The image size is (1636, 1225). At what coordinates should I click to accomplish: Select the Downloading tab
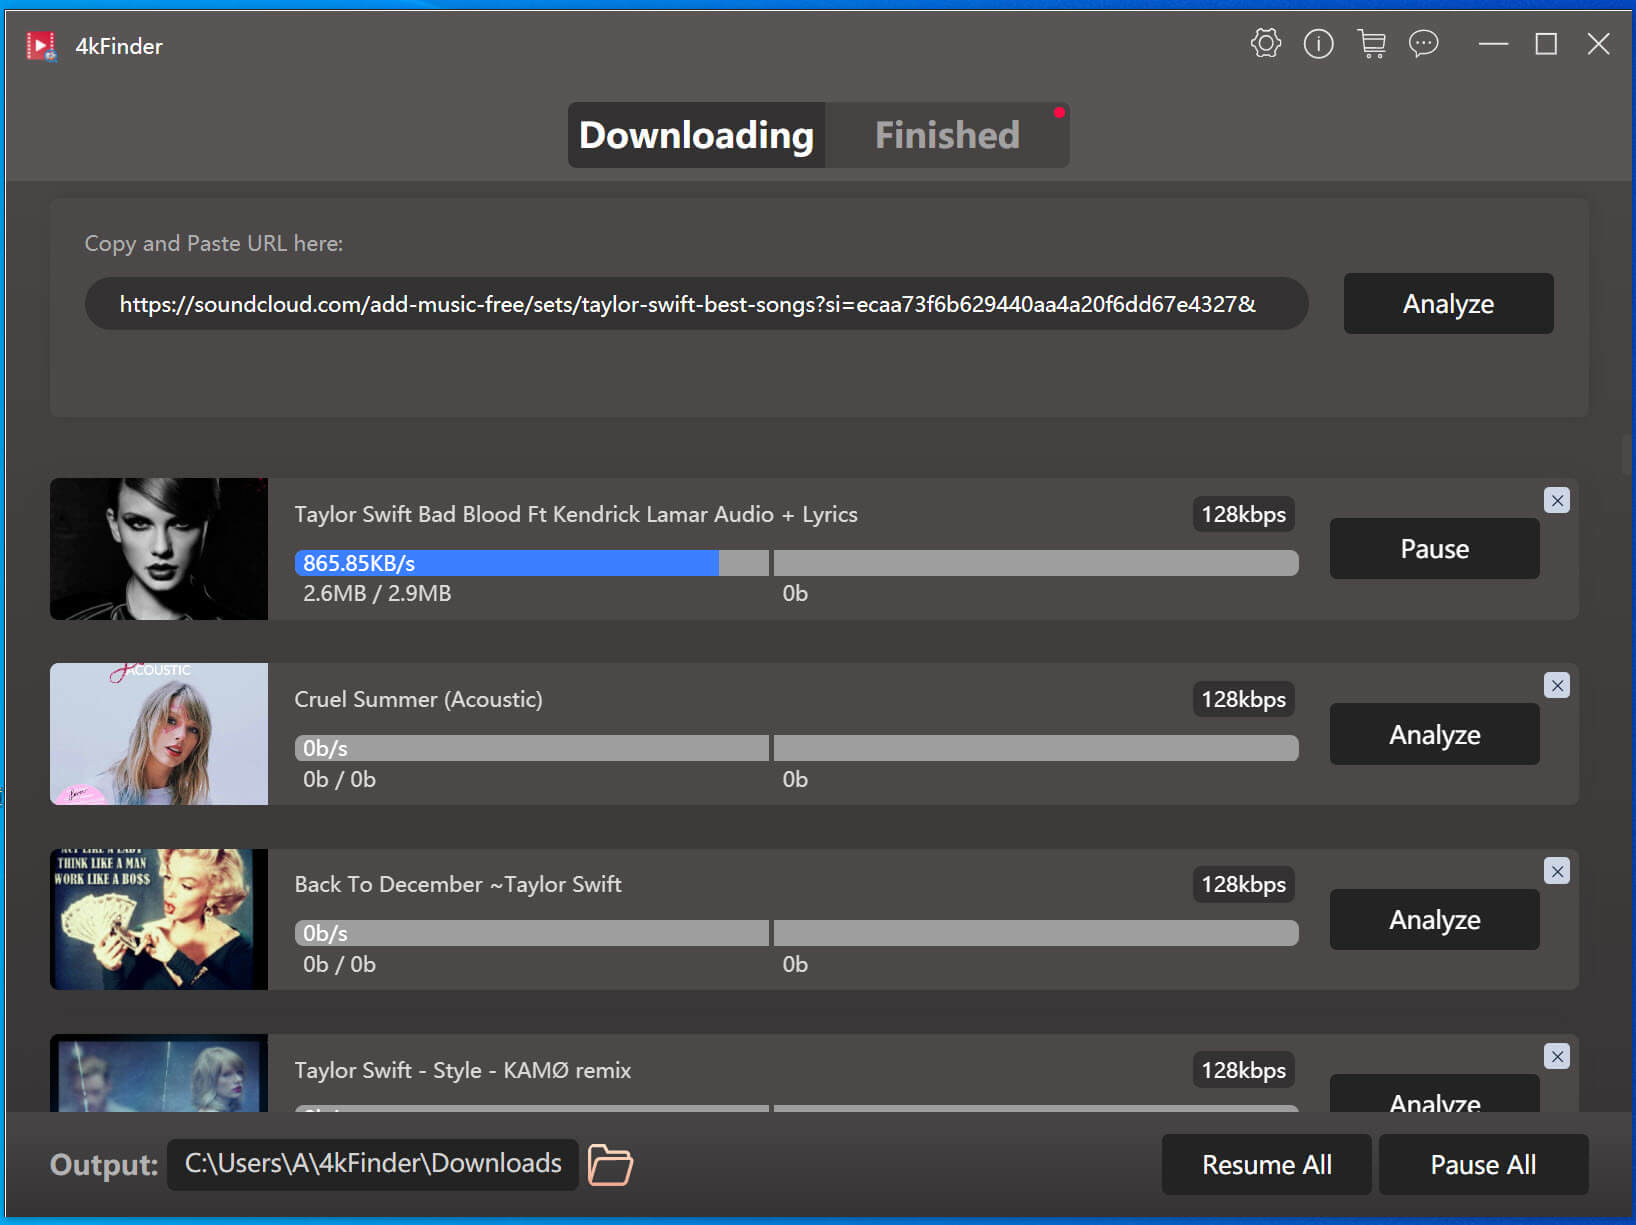coord(697,135)
